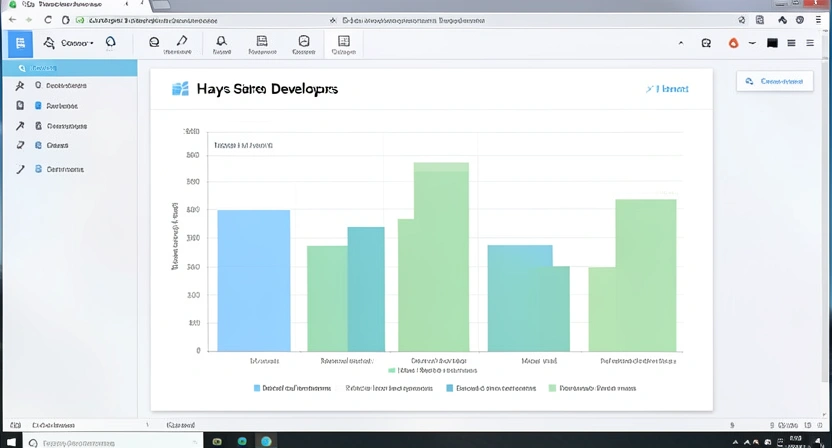Click the black square icon in the top-right toolbar
Image resolution: width=832 pixels, height=448 pixels.
(x=772, y=43)
